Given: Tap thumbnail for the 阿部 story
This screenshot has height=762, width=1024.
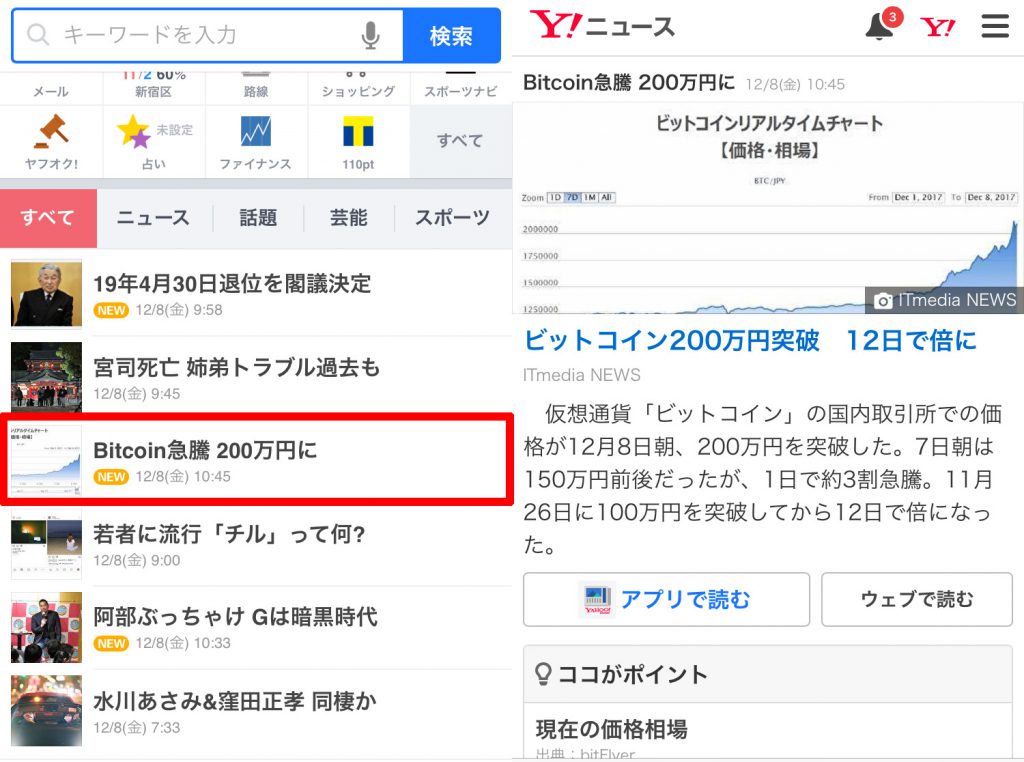Looking at the screenshot, I should [46, 627].
